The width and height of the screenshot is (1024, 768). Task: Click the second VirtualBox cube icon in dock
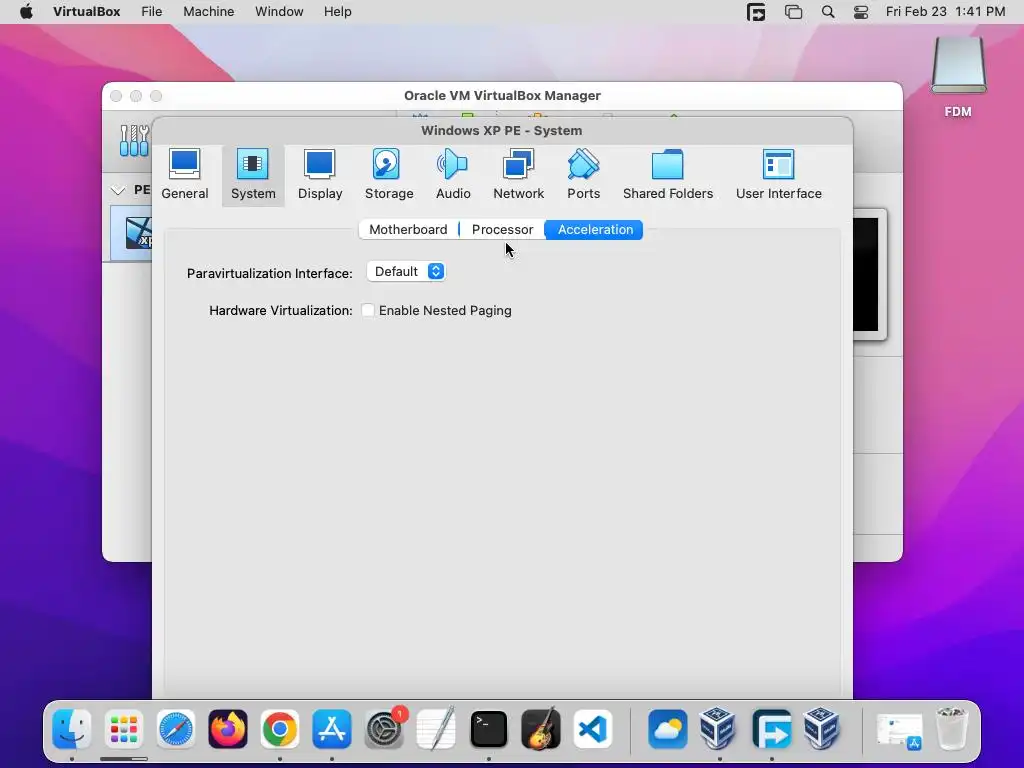click(823, 729)
